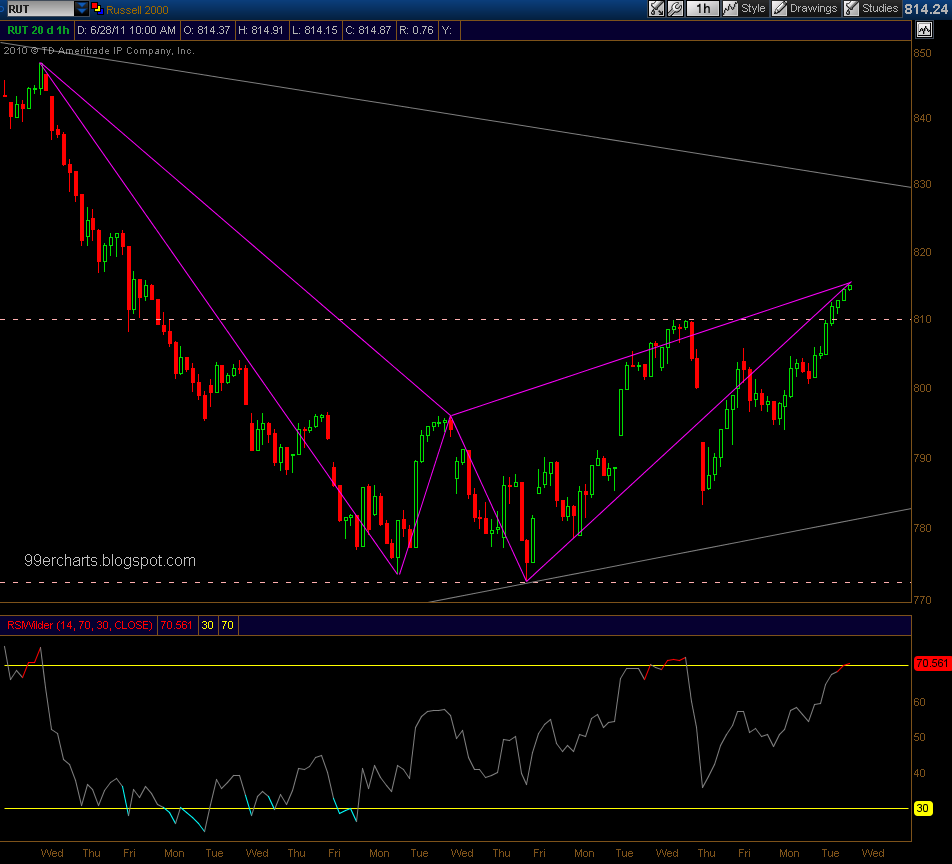
Task: Click the flask icon beside Studies
Action: click(851, 8)
